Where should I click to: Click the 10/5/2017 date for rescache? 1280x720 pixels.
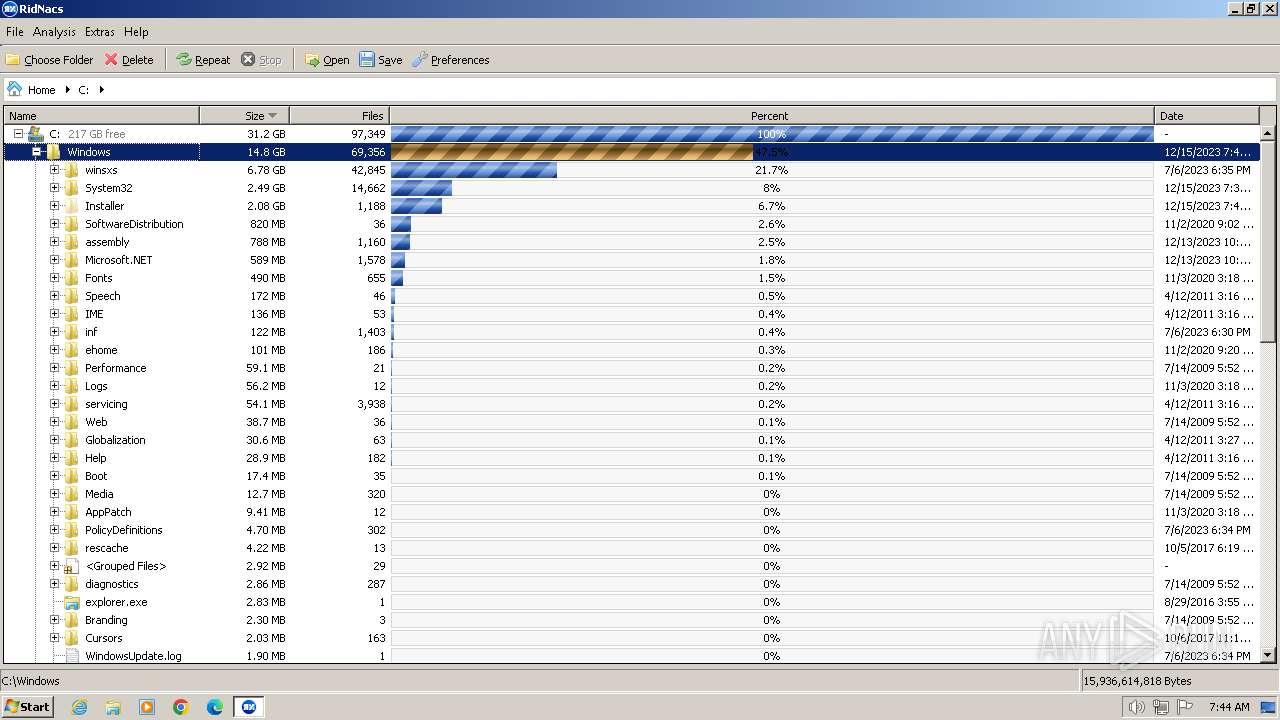1207,548
